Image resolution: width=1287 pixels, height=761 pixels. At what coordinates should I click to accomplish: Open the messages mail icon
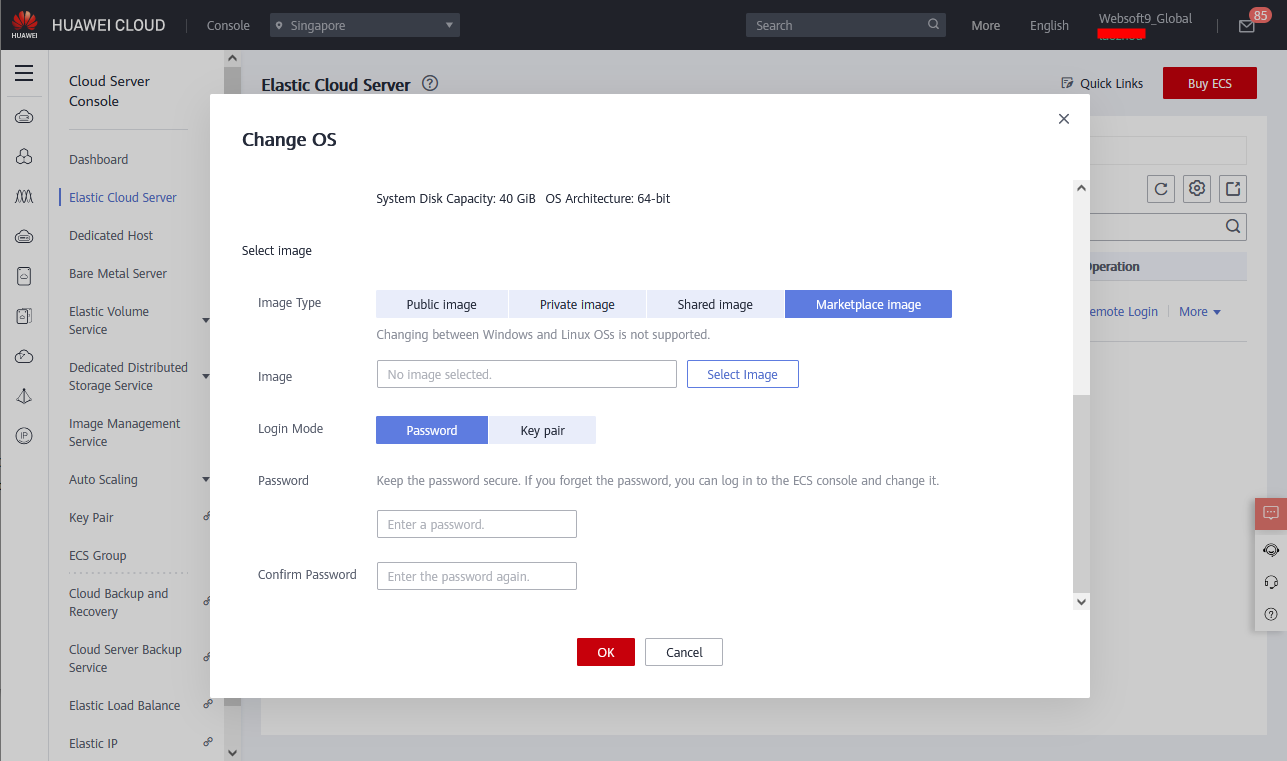coord(1246,26)
